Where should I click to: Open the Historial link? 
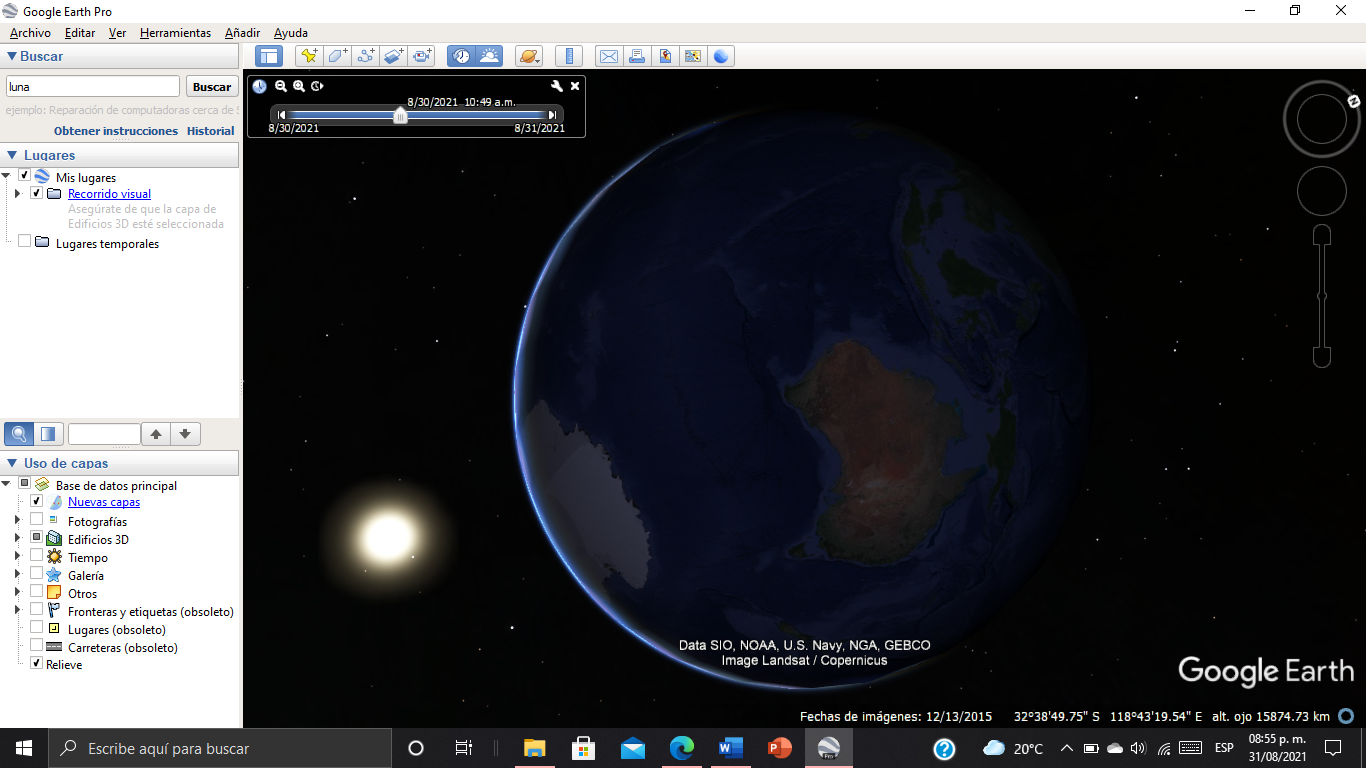click(210, 131)
